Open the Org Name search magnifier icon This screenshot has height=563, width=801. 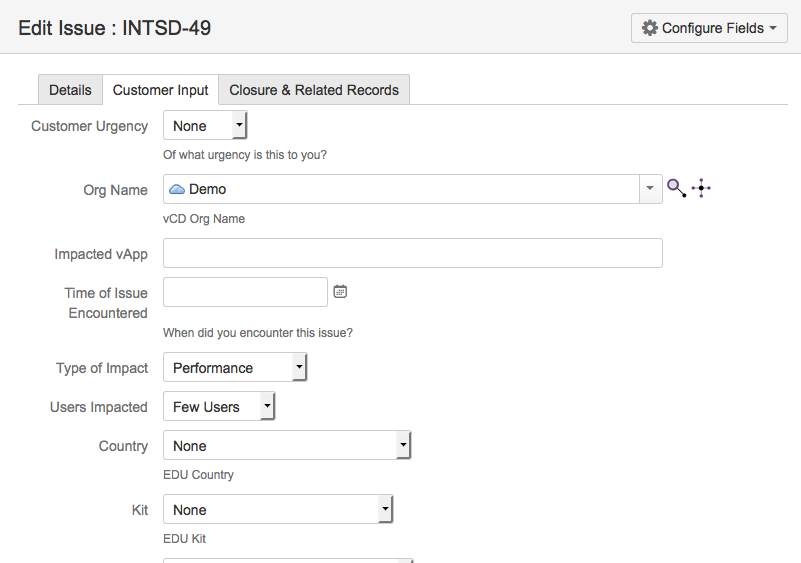tap(676, 188)
